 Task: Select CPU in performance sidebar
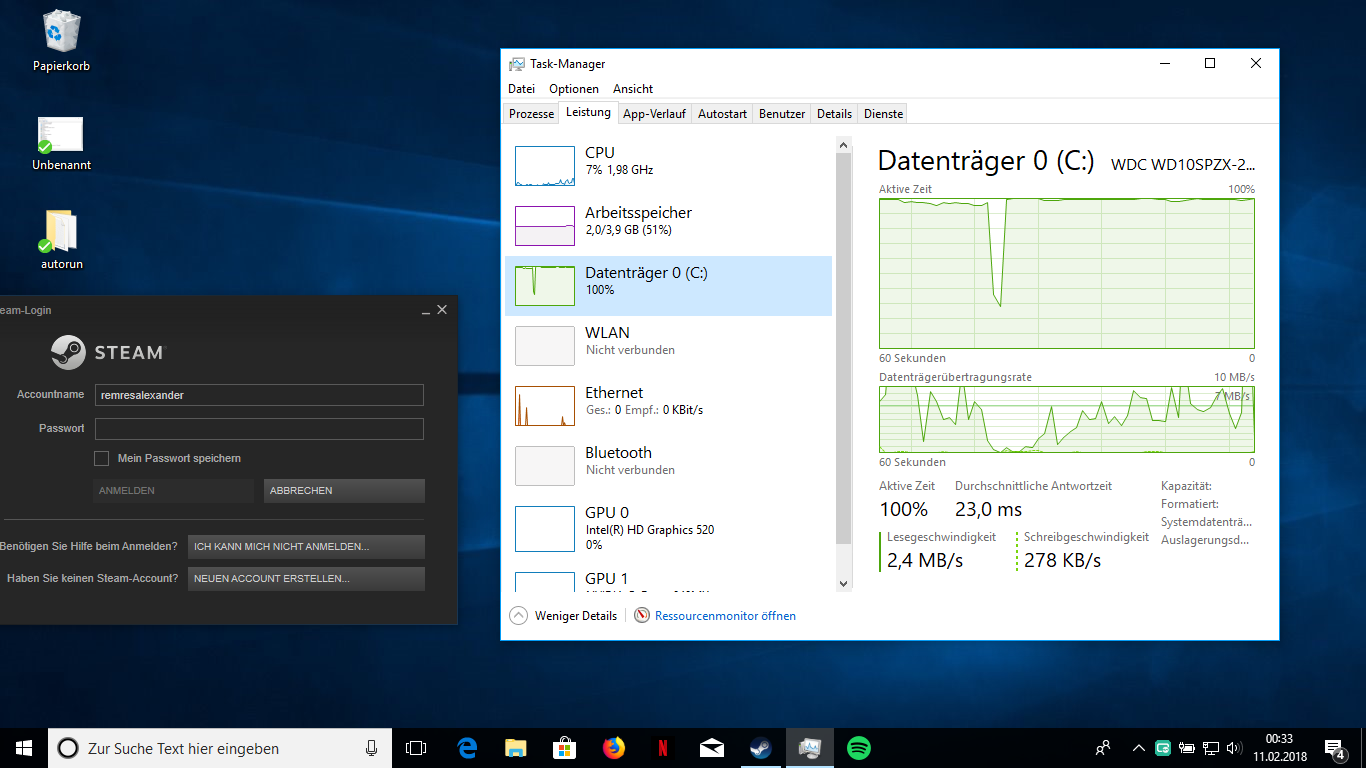(668, 166)
